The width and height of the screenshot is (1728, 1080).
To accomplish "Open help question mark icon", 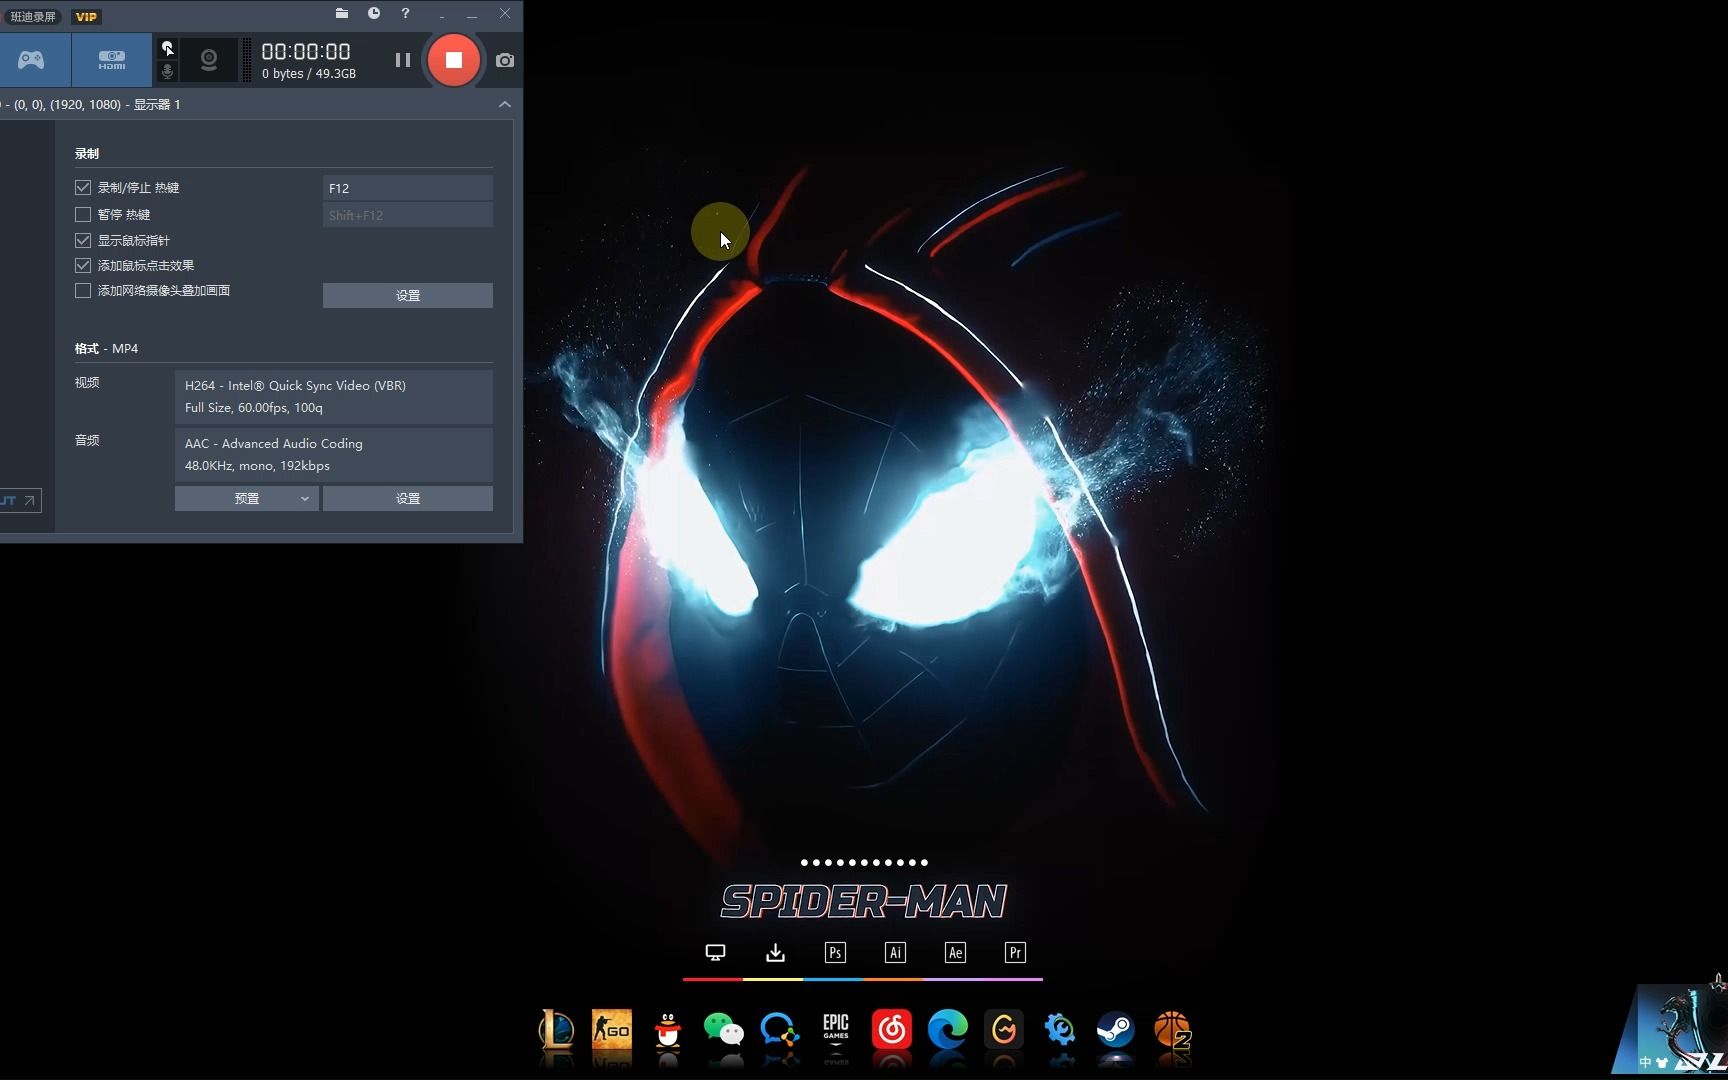I will tap(405, 13).
